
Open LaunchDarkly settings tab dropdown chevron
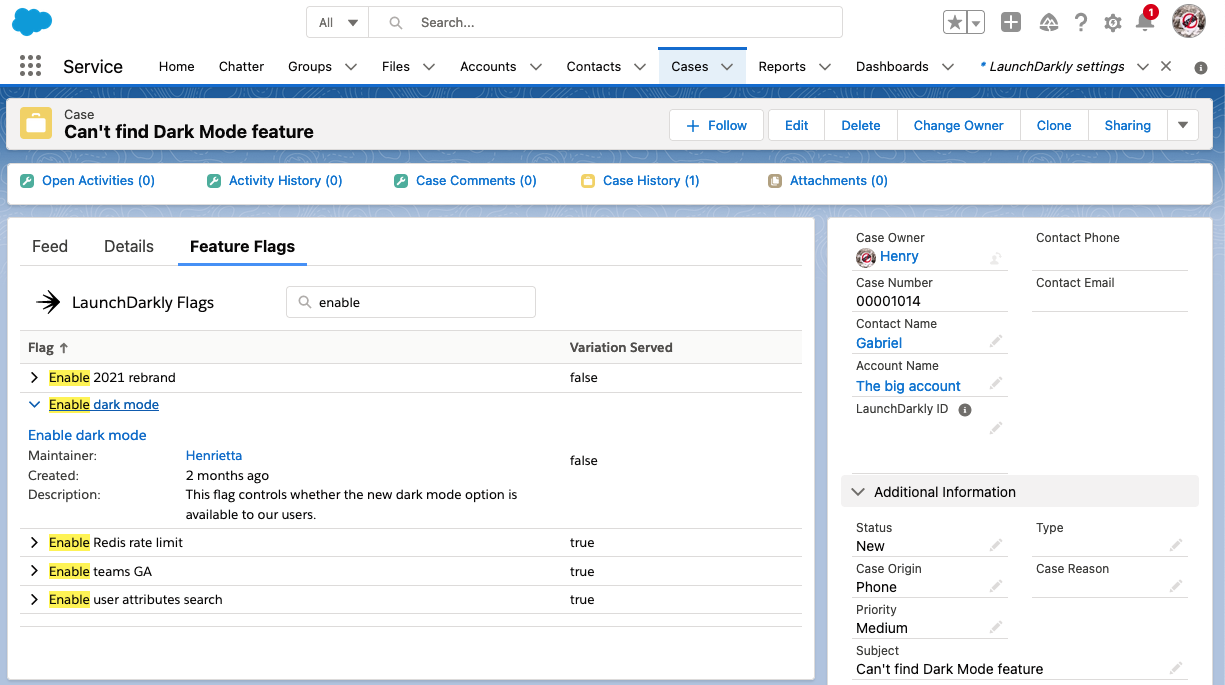tap(1143, 67)
